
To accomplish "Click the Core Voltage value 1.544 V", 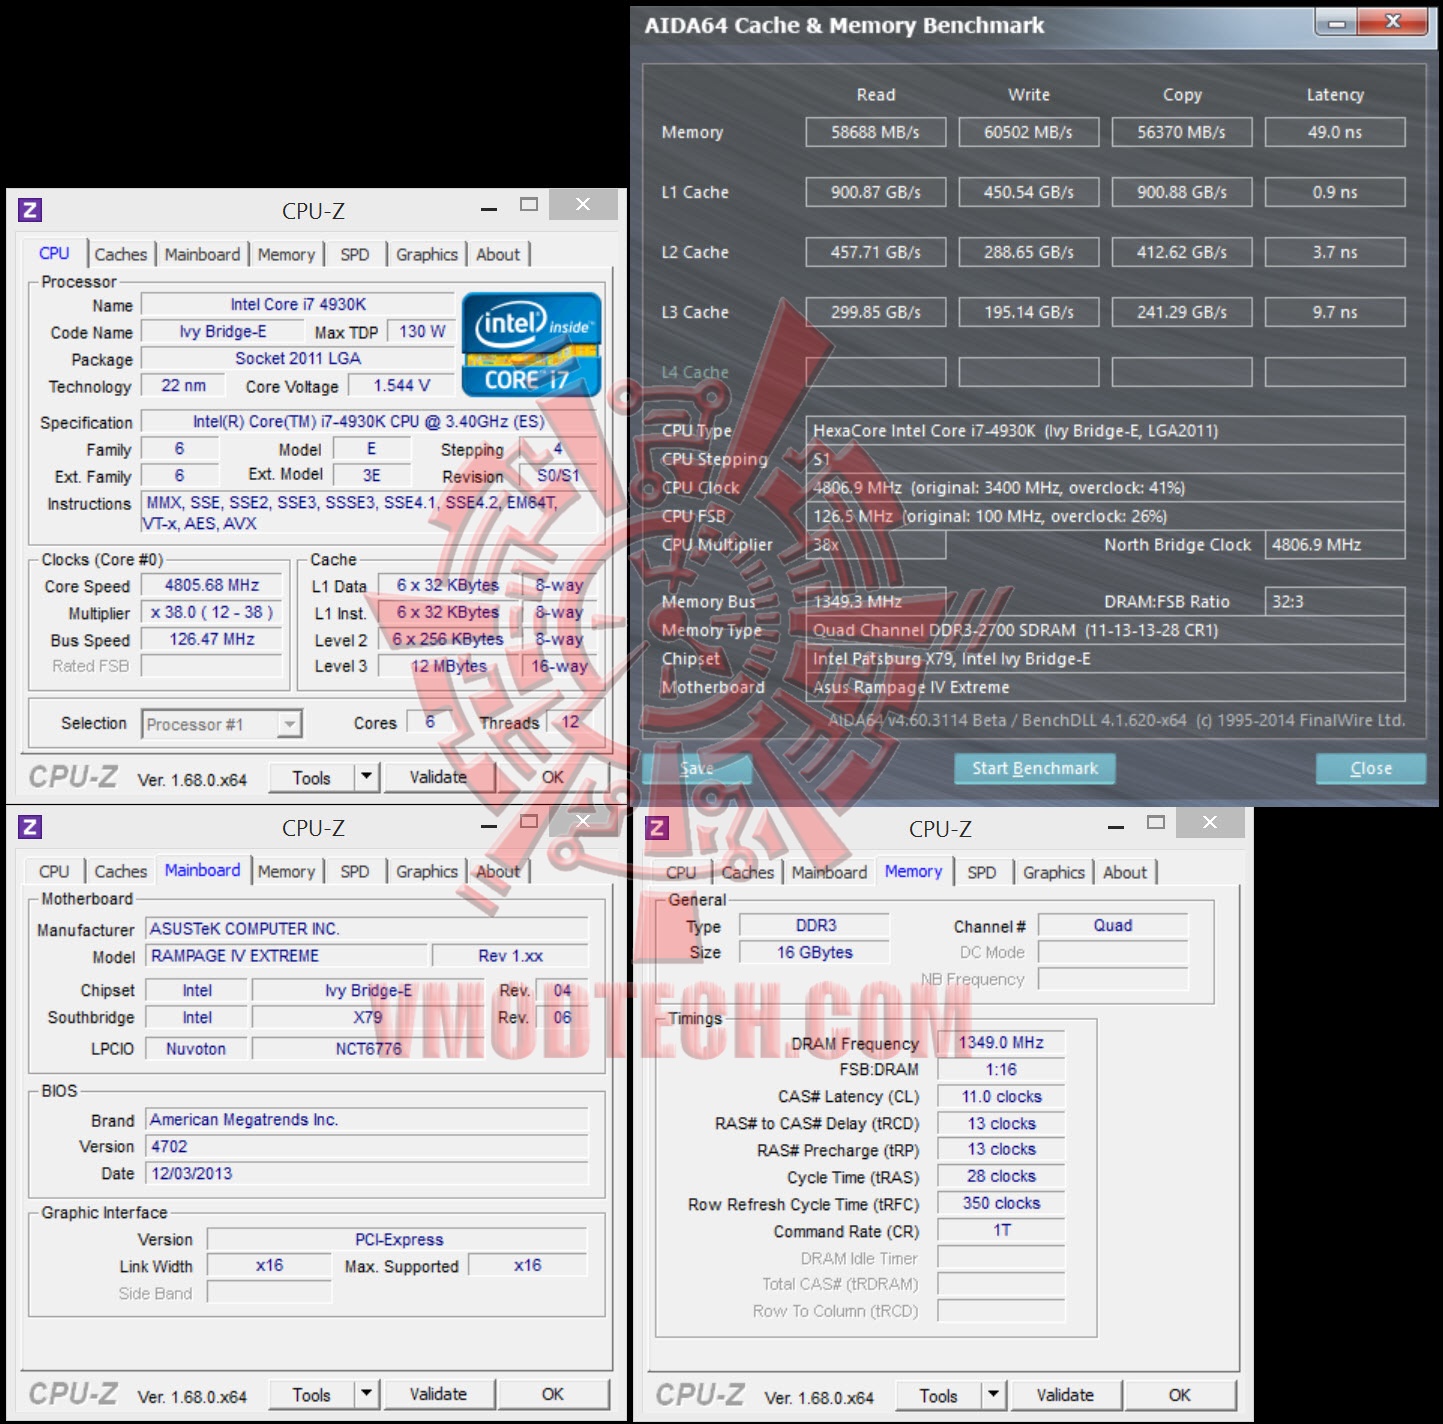I will tap(402, 385).
